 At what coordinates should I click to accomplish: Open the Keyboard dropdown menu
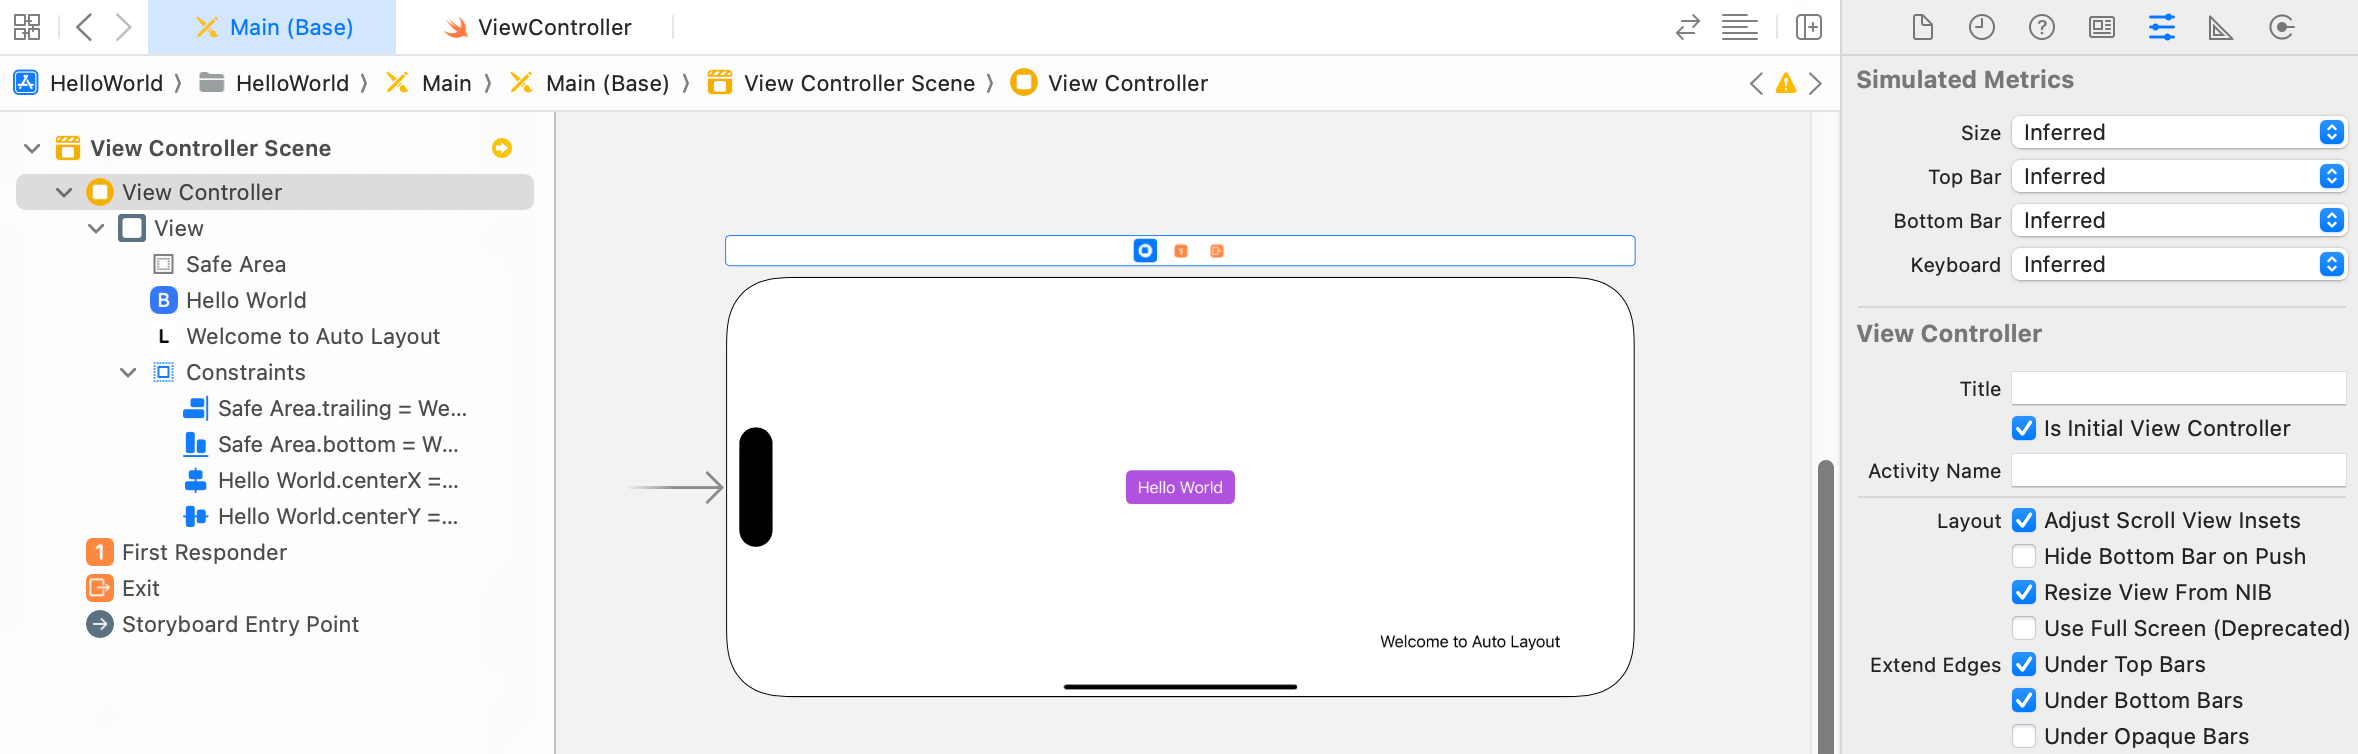point(2178,264)
